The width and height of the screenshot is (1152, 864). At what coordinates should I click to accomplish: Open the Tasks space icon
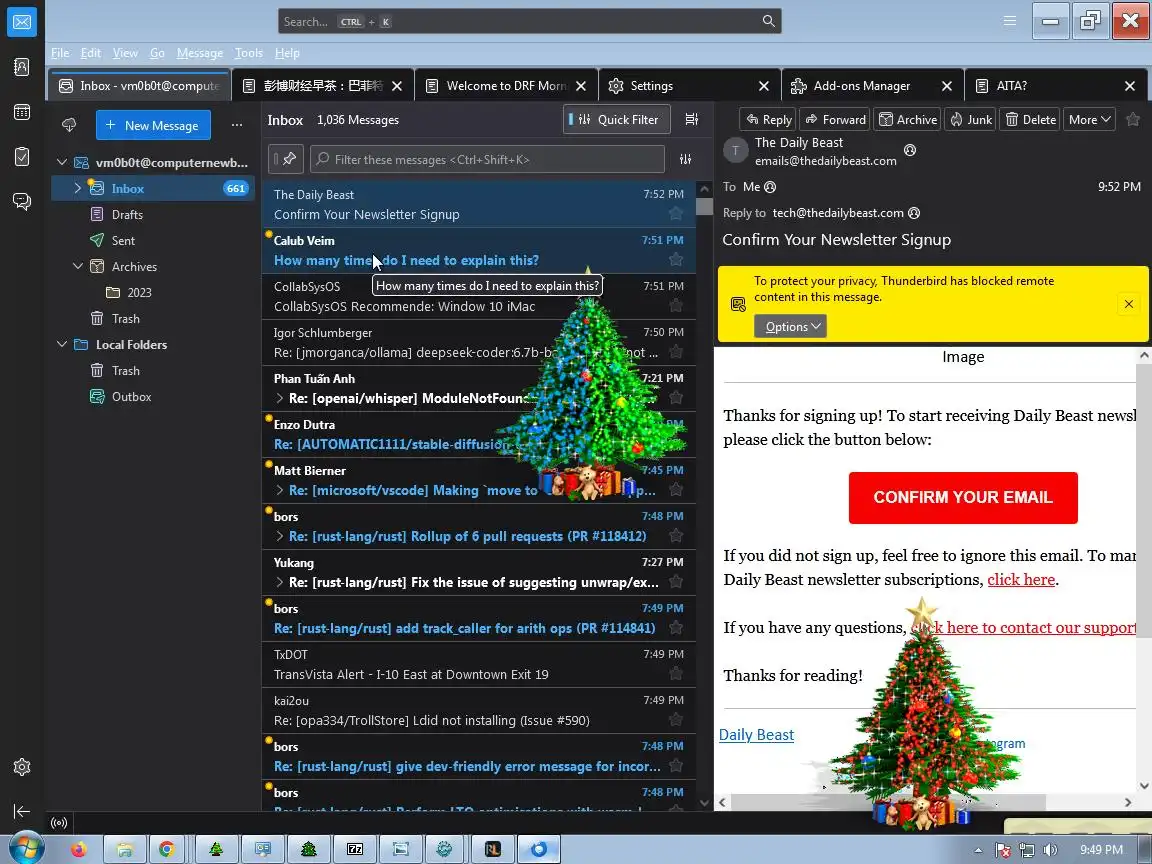pyautogui.click(x=22, y=156)
